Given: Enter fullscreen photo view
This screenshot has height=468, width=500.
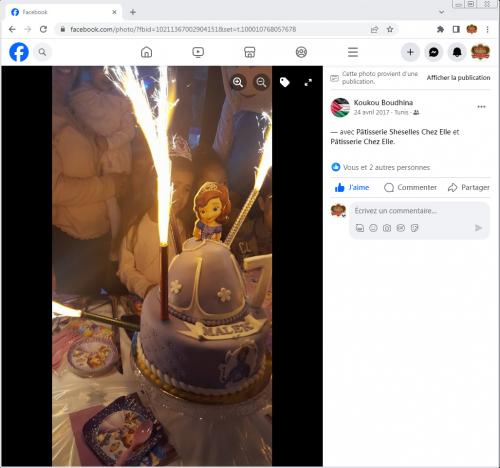Looking at the screenshot, I should tap(308, 82).
